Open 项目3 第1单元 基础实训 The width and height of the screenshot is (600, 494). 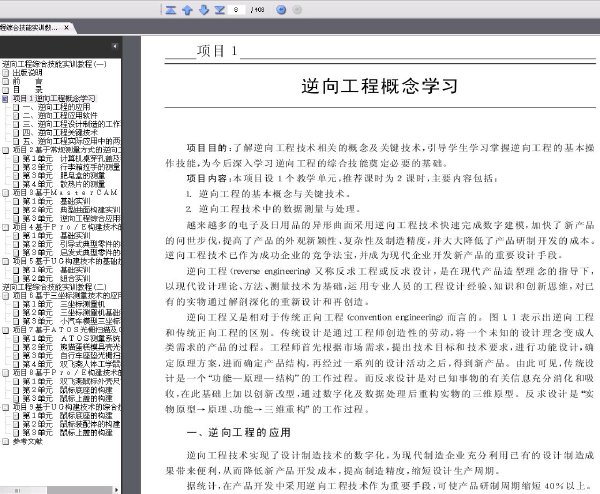(56, 201)
